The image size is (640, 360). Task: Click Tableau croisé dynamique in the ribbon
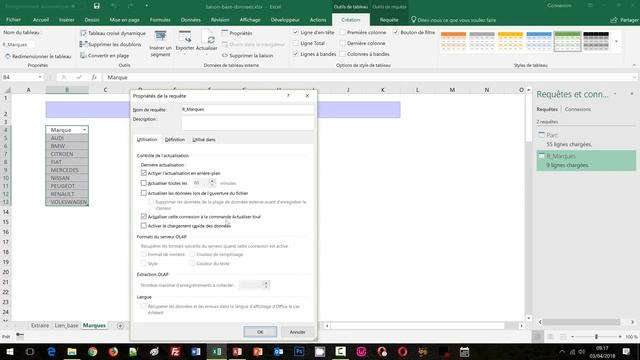click(x=113, y=33)
